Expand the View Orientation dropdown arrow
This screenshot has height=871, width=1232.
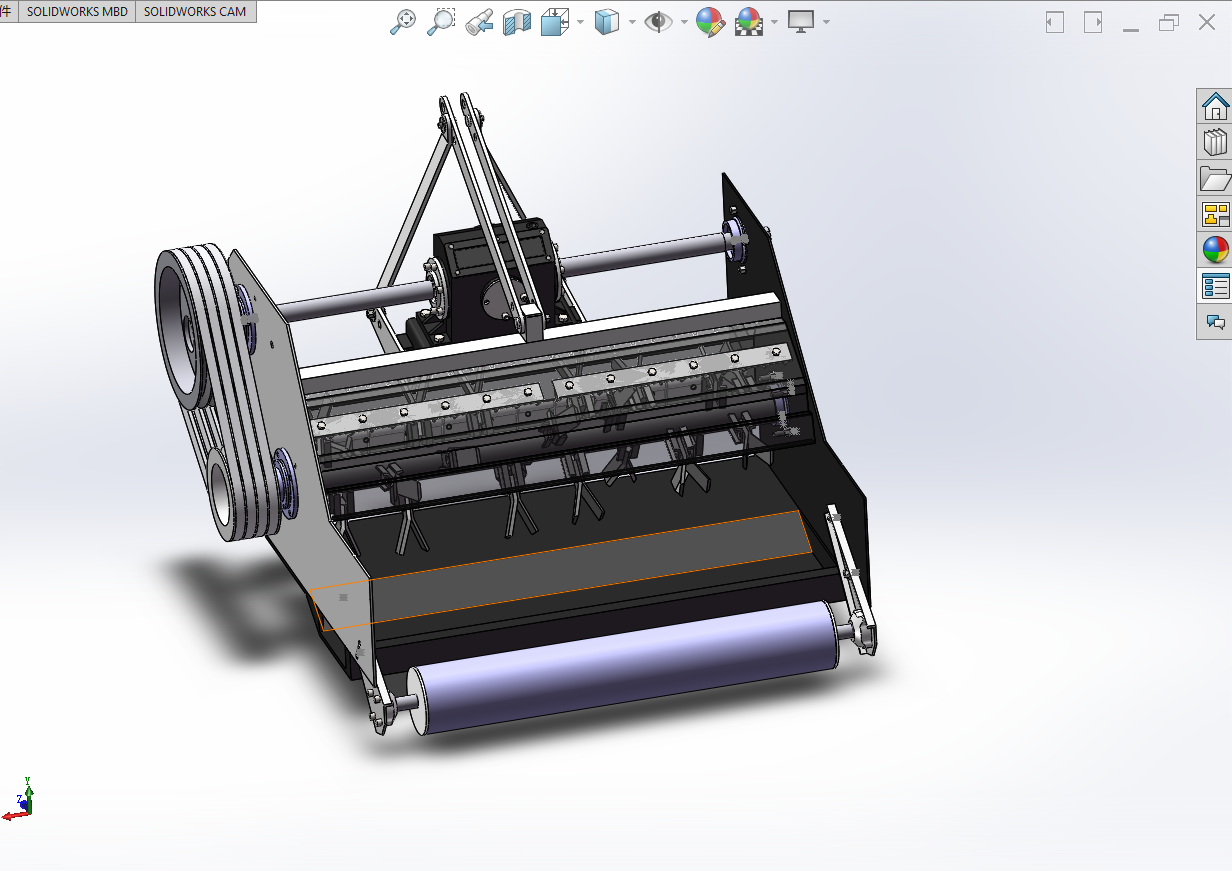coord(580,22)
